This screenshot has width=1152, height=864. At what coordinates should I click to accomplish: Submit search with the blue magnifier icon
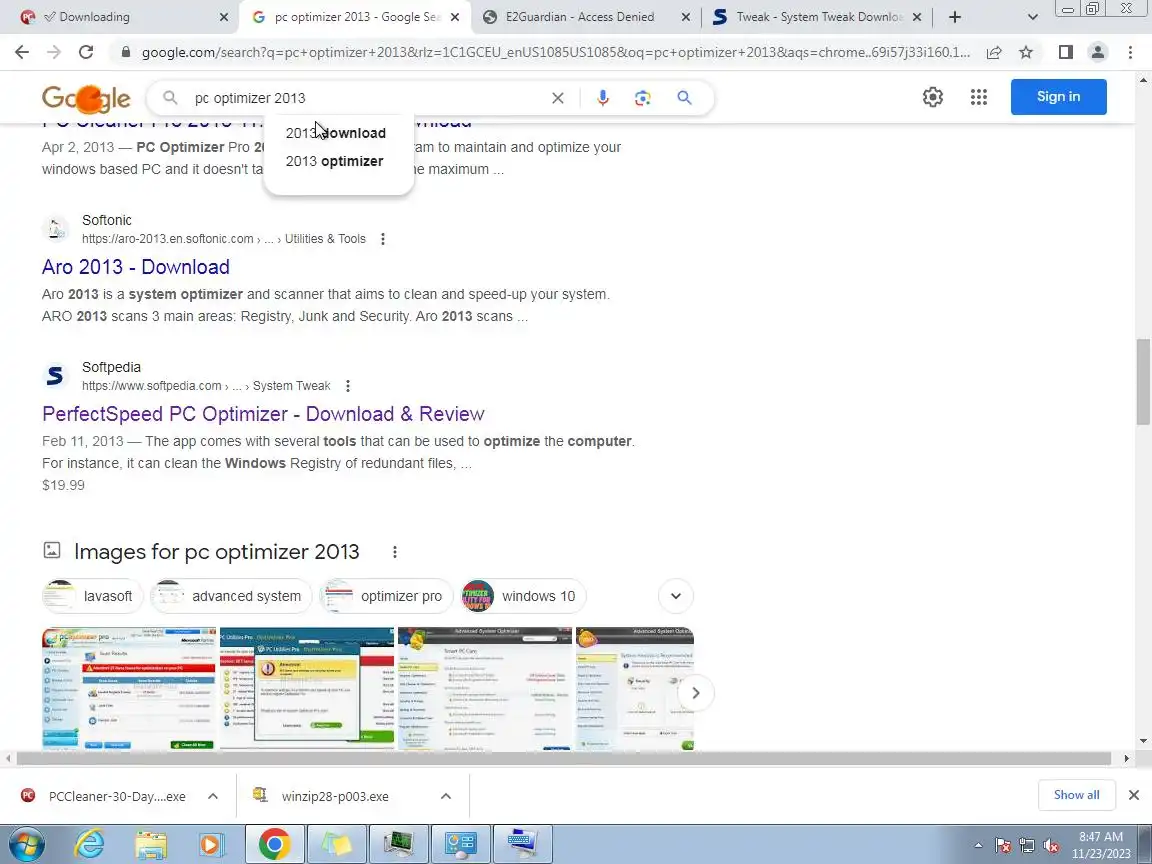tap(684, 98)
